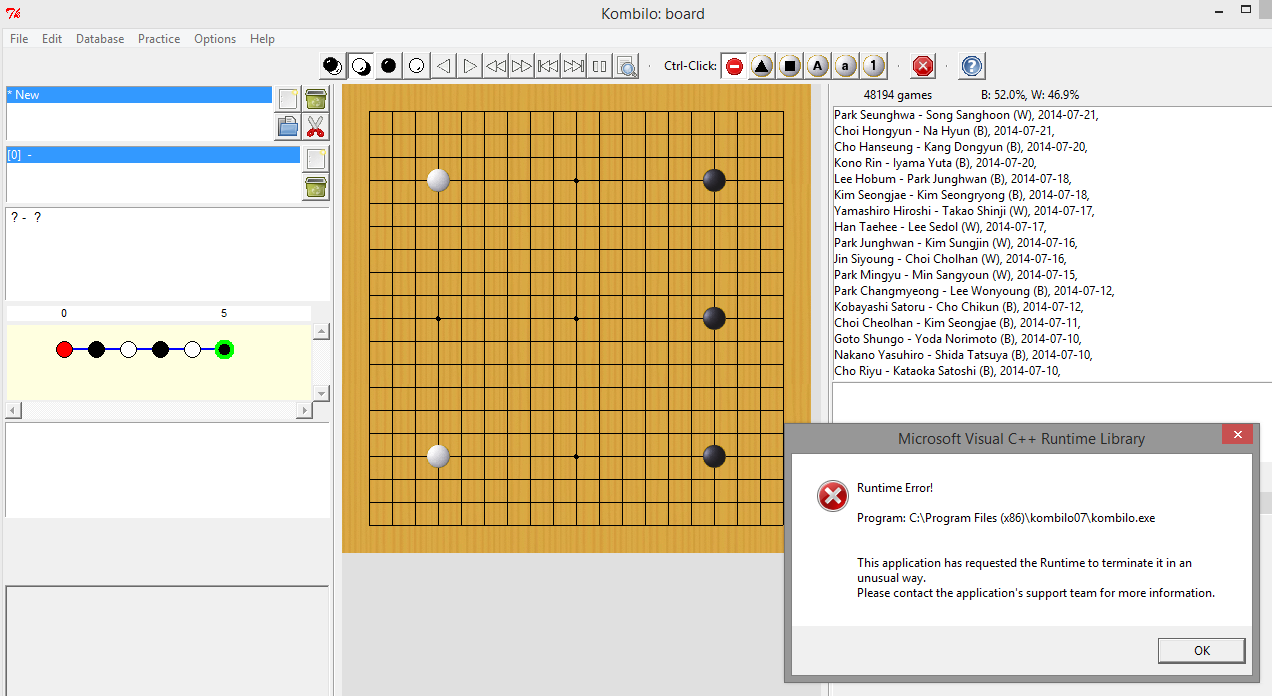Click the search pattern magnifier icon
The height and width of the screenshot is (696, 1272).
point(626,66)
